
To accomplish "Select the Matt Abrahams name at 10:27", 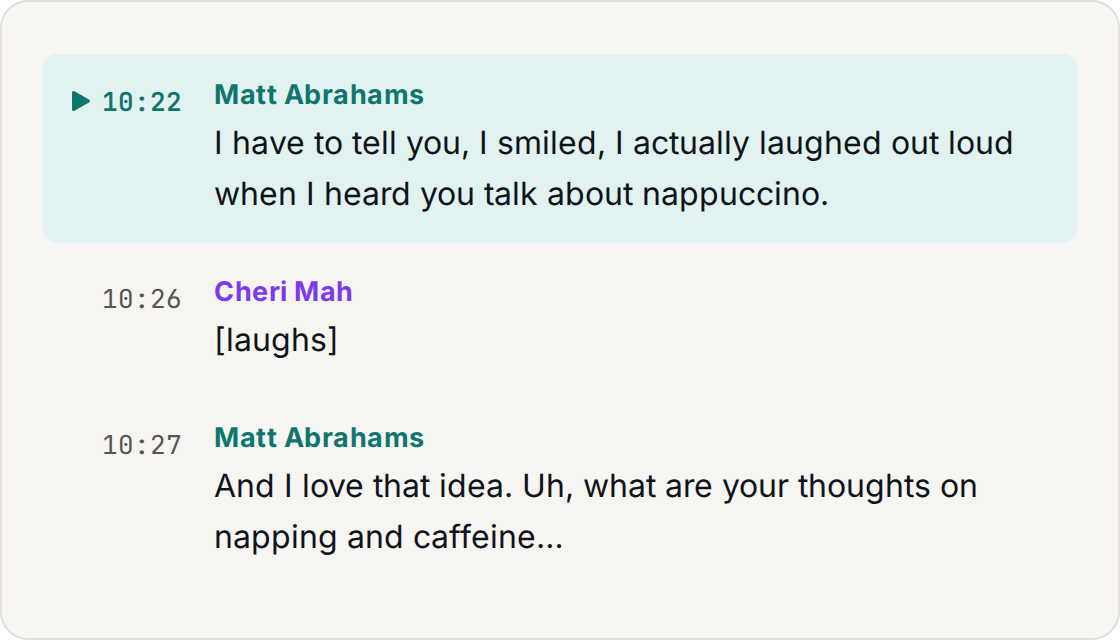I will (x=319, y=437).
